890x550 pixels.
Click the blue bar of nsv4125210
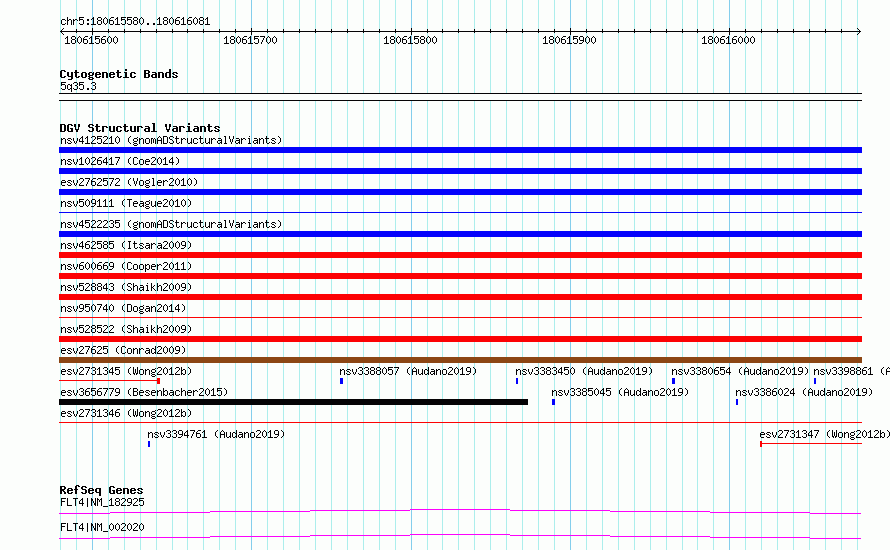460,150
